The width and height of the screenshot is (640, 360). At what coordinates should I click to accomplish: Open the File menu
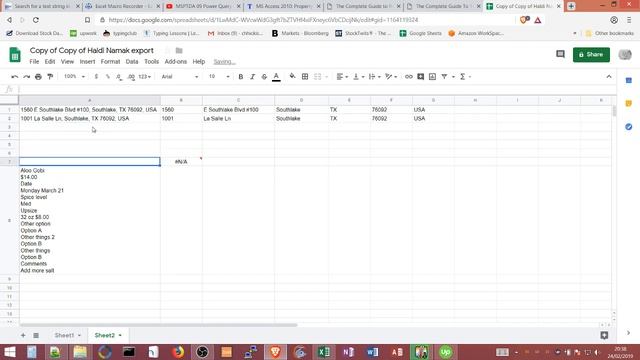[x=34, y=62]
